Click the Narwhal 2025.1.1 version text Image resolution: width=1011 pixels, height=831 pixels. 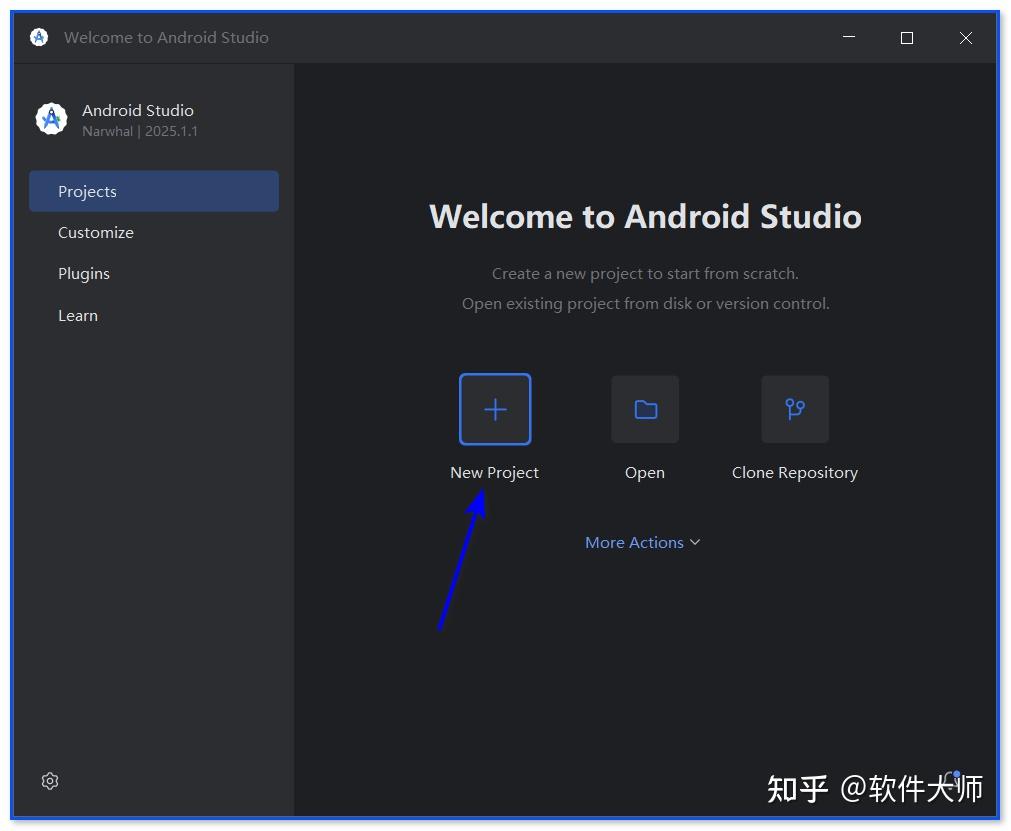pyautogui.click(x=139, y=131)
